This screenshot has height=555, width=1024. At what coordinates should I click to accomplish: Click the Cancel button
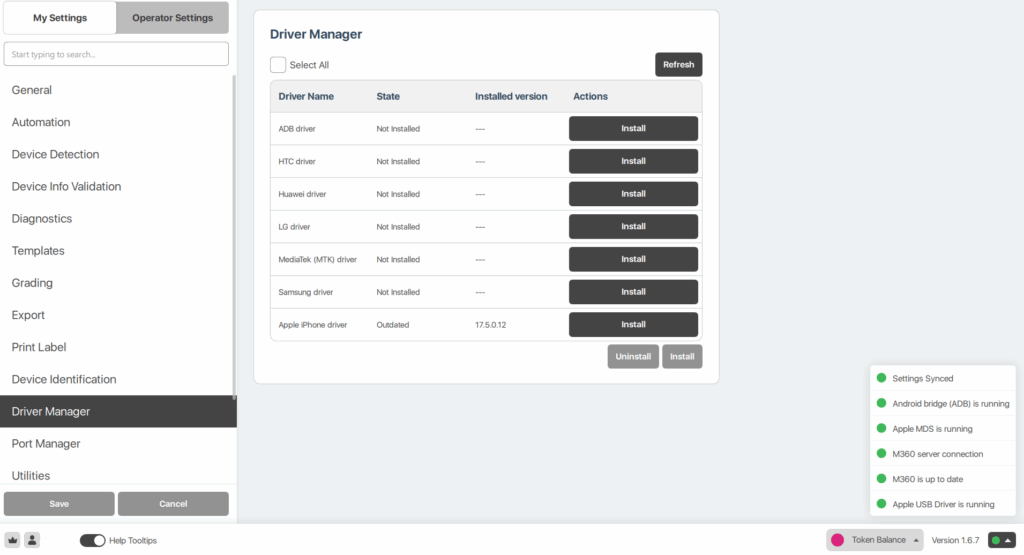(x=173, y=504)
